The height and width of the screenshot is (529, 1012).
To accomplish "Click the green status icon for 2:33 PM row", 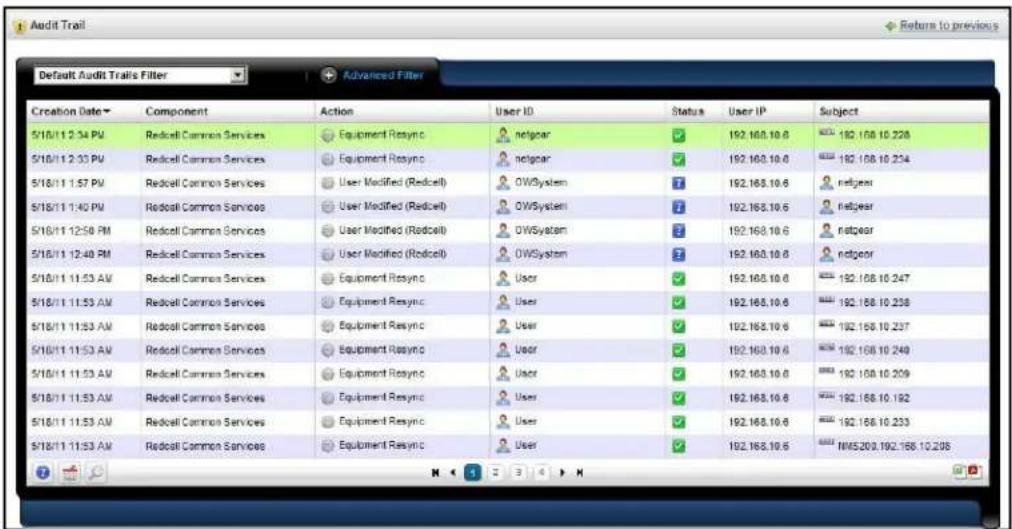I will tap(678, 159).
